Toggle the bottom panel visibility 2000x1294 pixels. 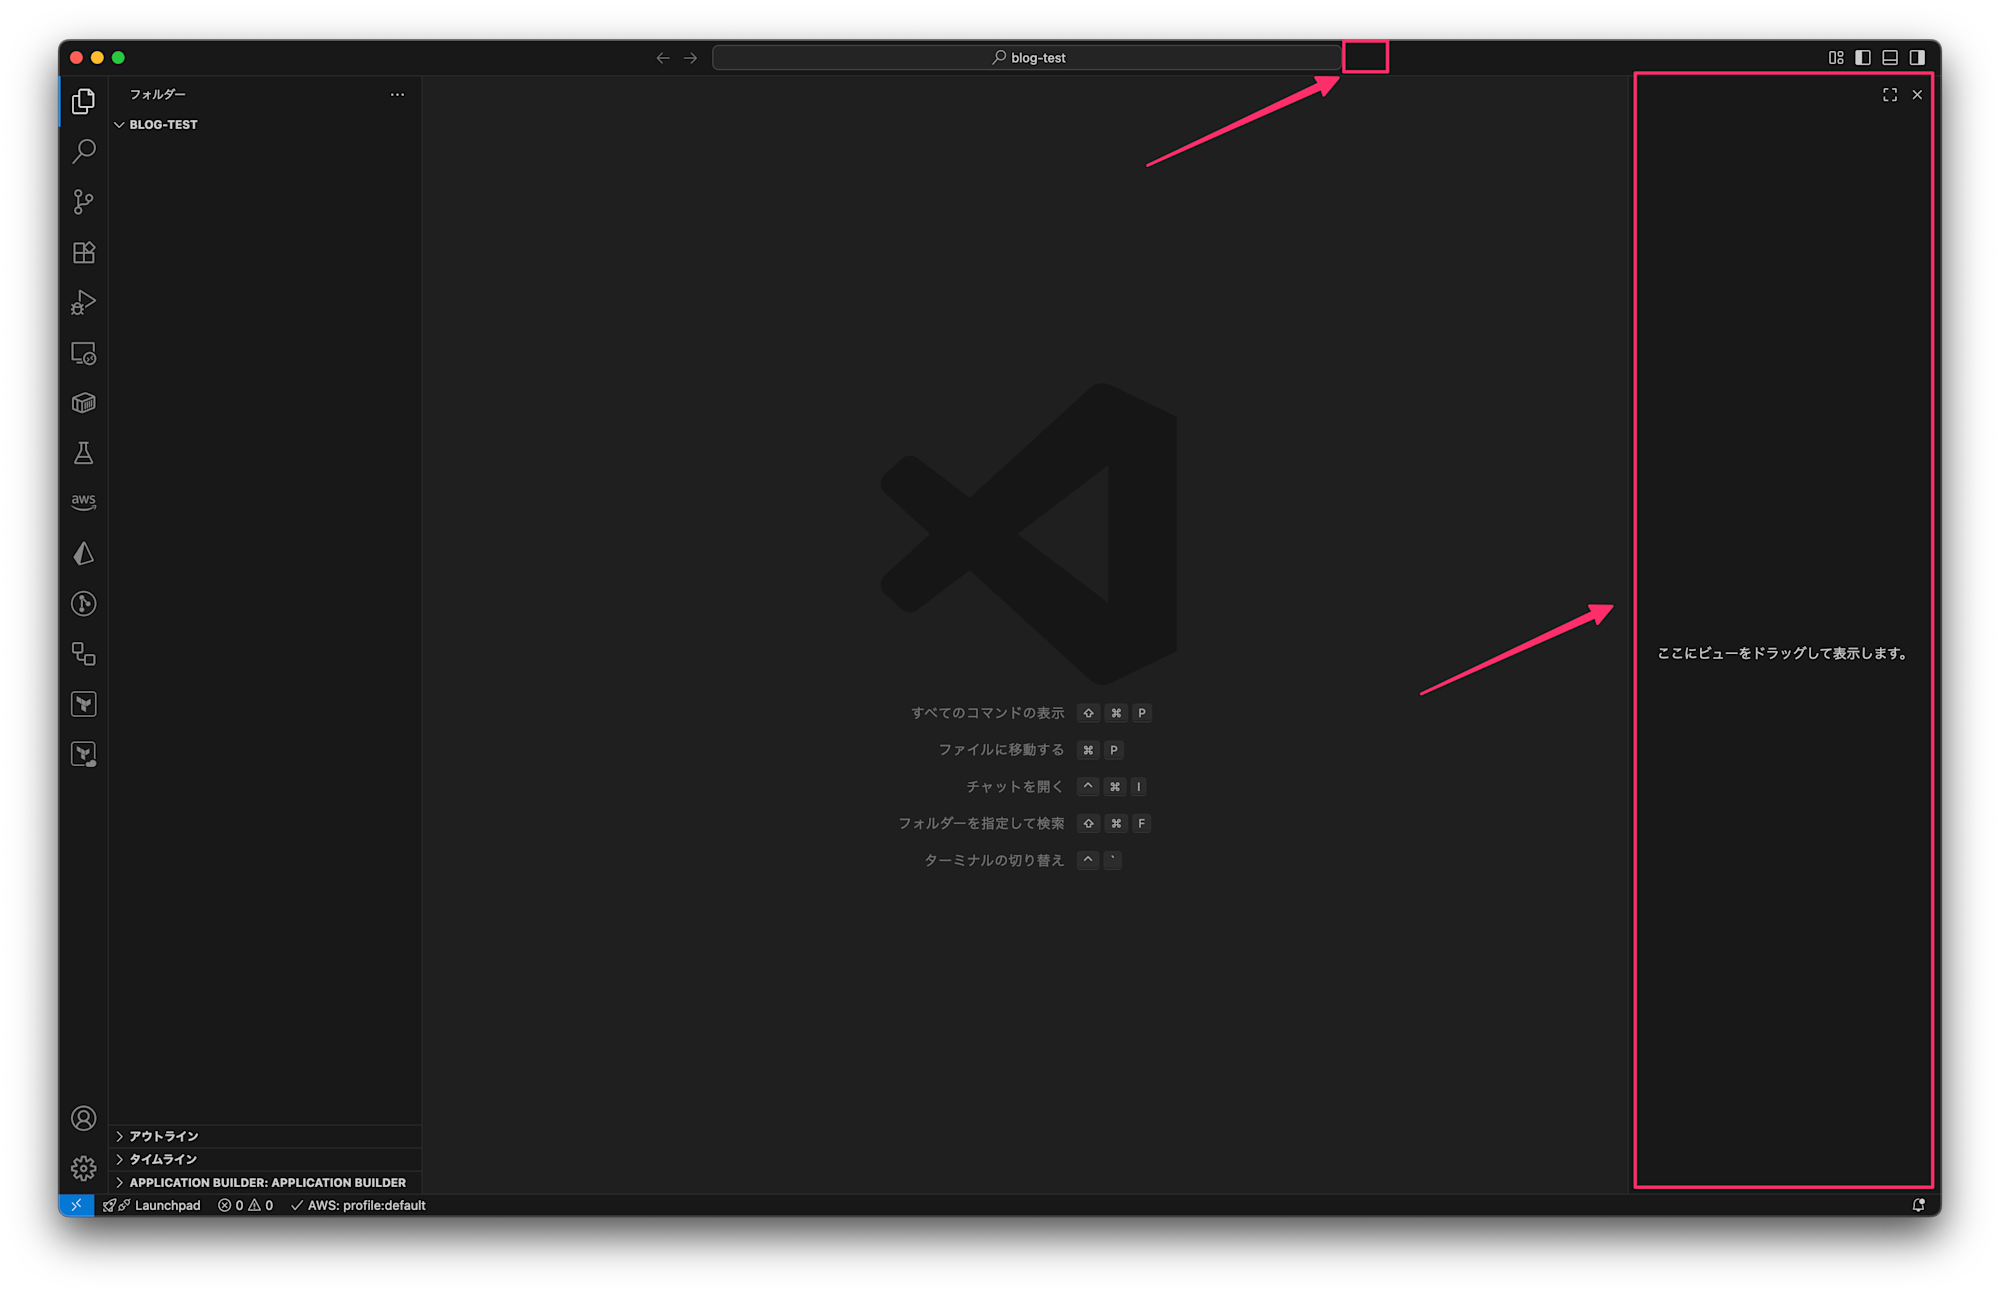point(1890,58)
